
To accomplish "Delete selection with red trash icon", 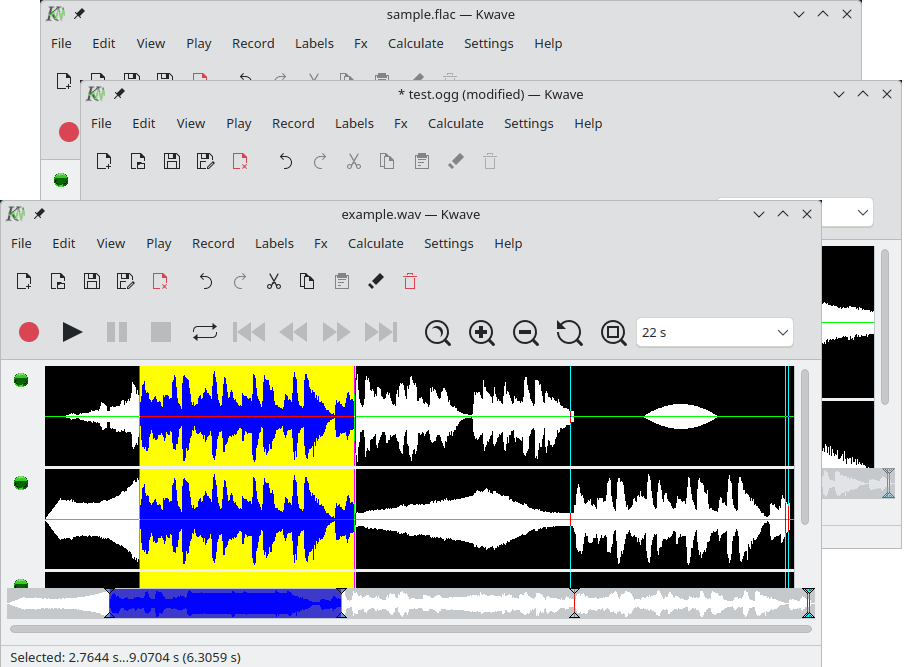I will point(410,281).
